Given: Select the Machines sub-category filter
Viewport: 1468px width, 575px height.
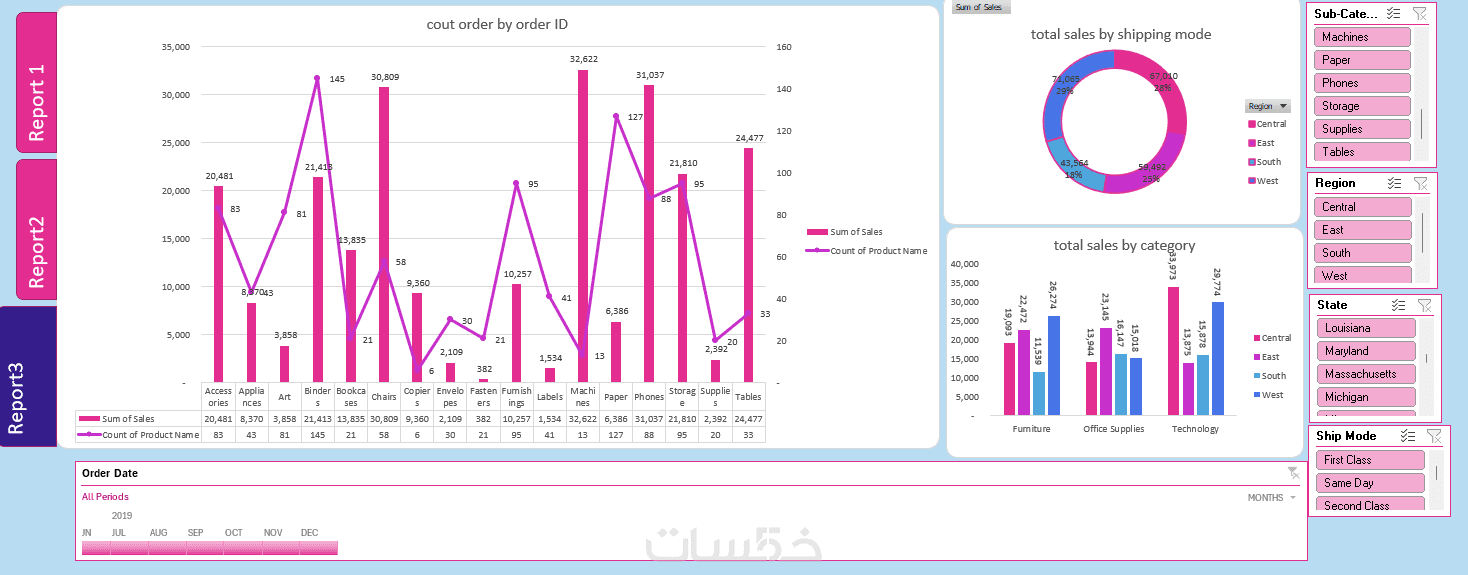Looking at the screenshot, I should (x=1362, y=37).
